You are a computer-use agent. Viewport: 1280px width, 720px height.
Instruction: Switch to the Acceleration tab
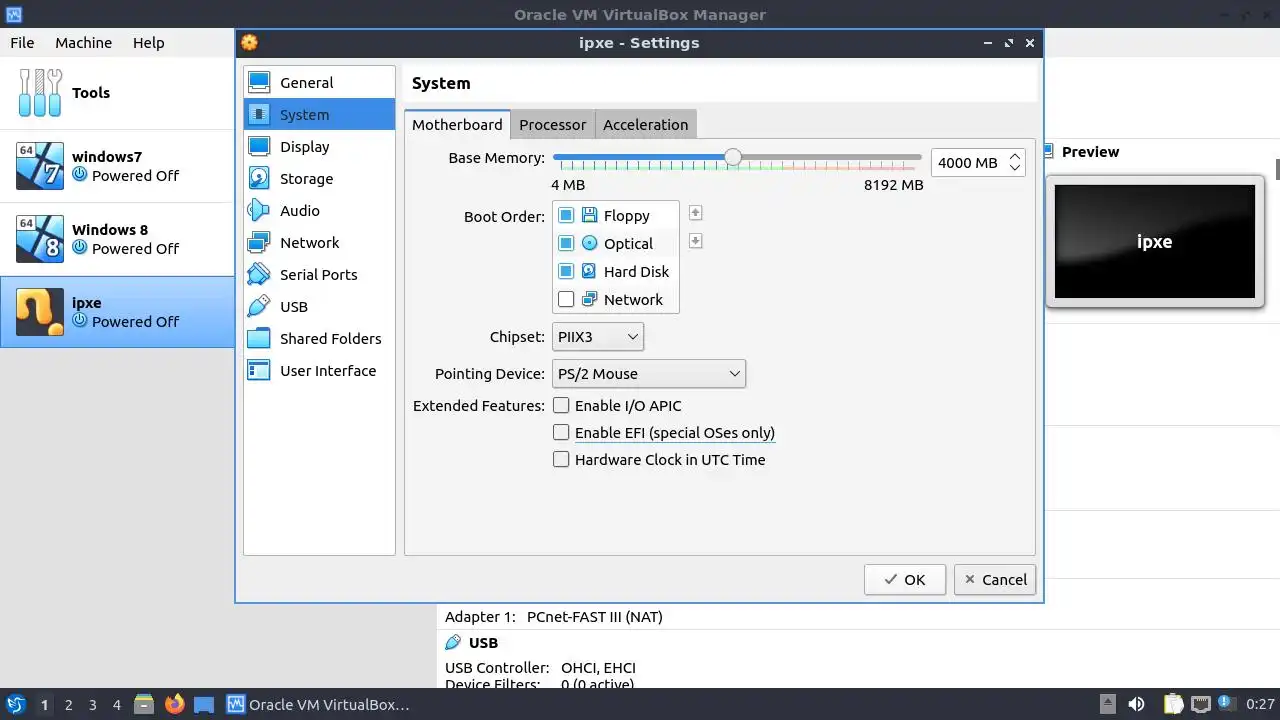(x=645, y=125)
